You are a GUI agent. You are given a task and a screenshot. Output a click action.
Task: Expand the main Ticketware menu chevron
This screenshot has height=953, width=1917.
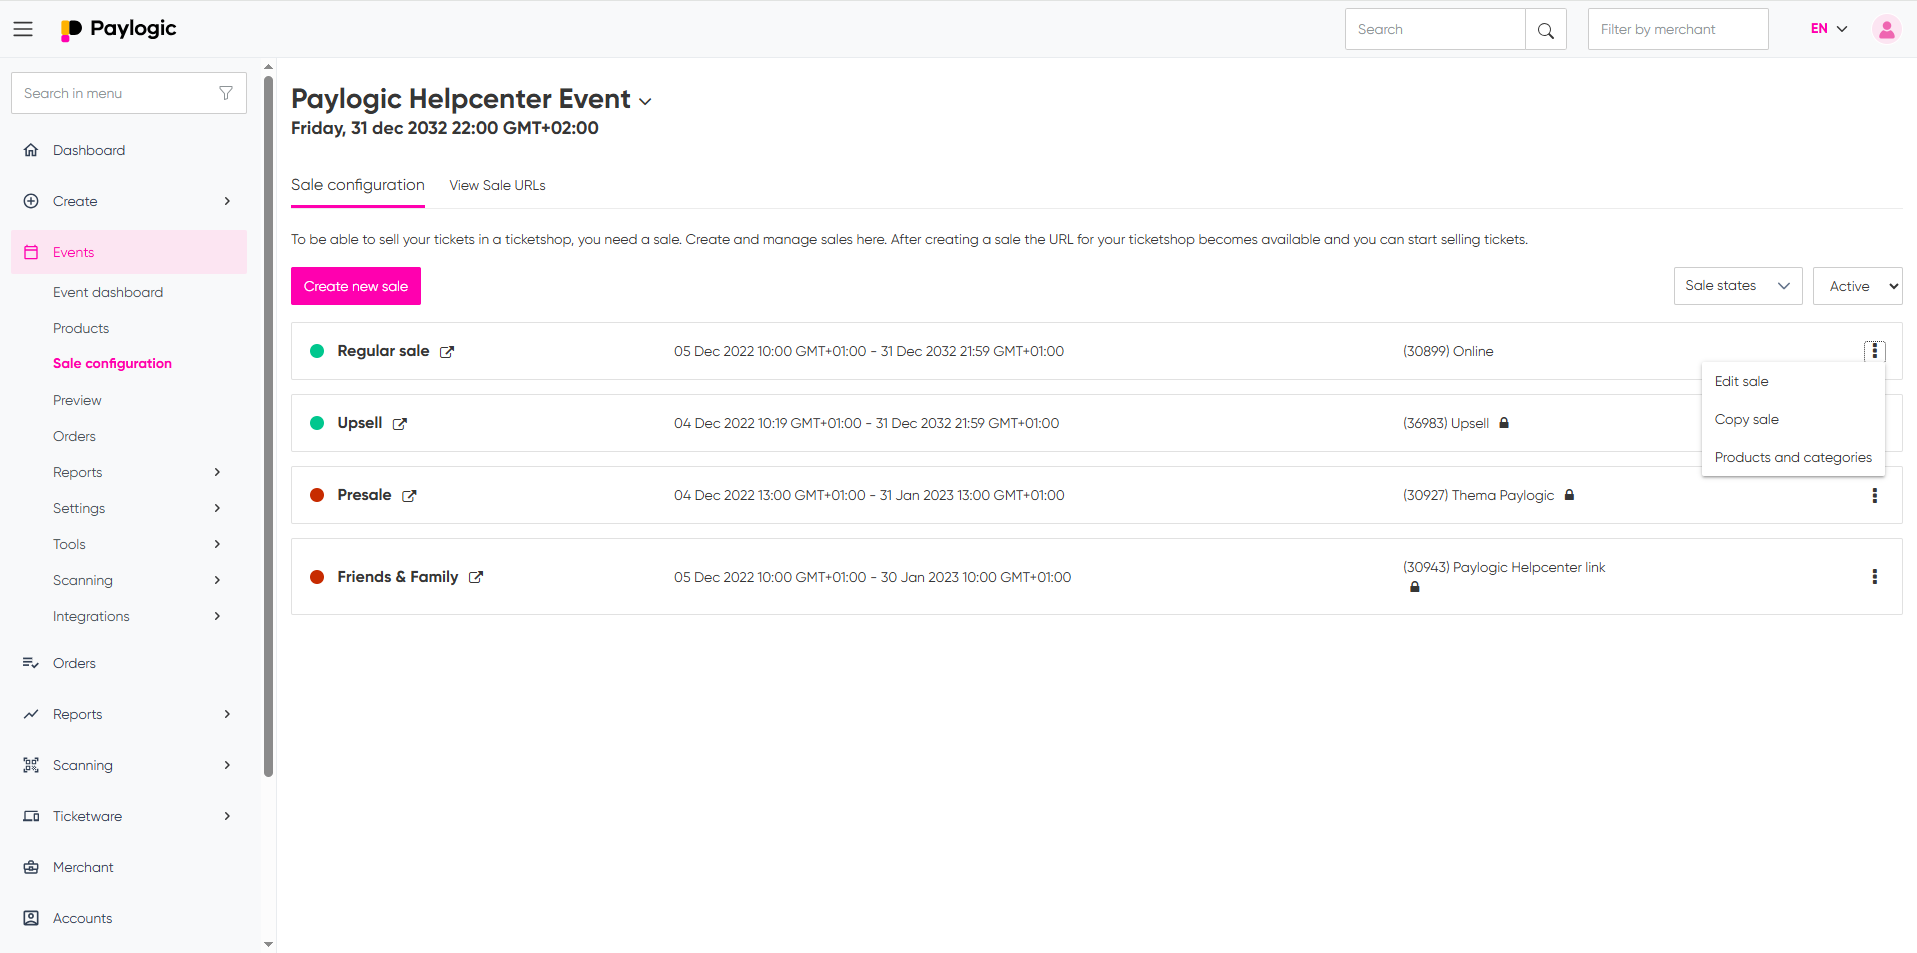(227, 816)
